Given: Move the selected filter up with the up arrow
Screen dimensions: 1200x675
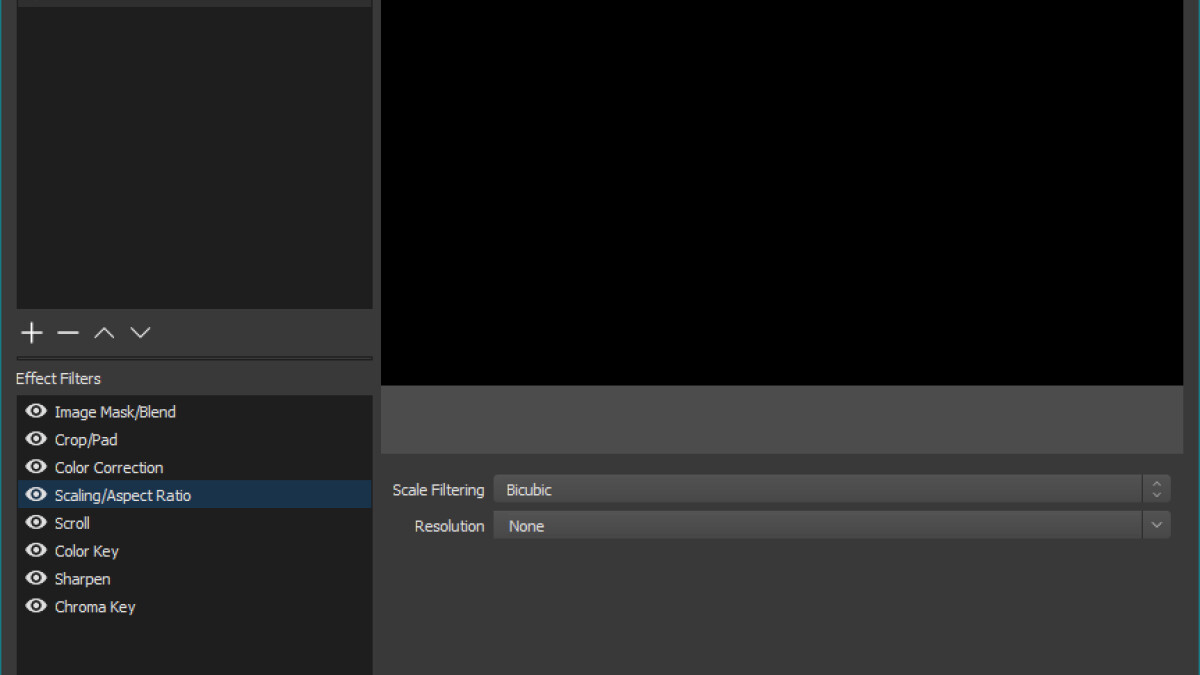Looking at the screenshot, I should click(103, 332).
